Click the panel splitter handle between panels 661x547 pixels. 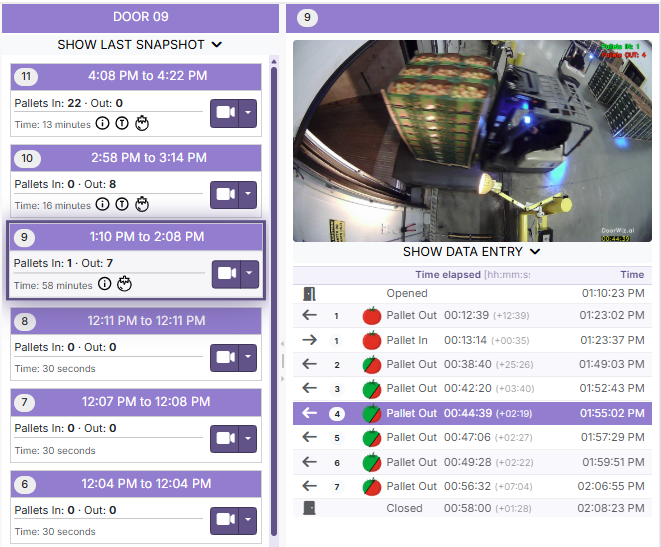[x=282, y=361]
